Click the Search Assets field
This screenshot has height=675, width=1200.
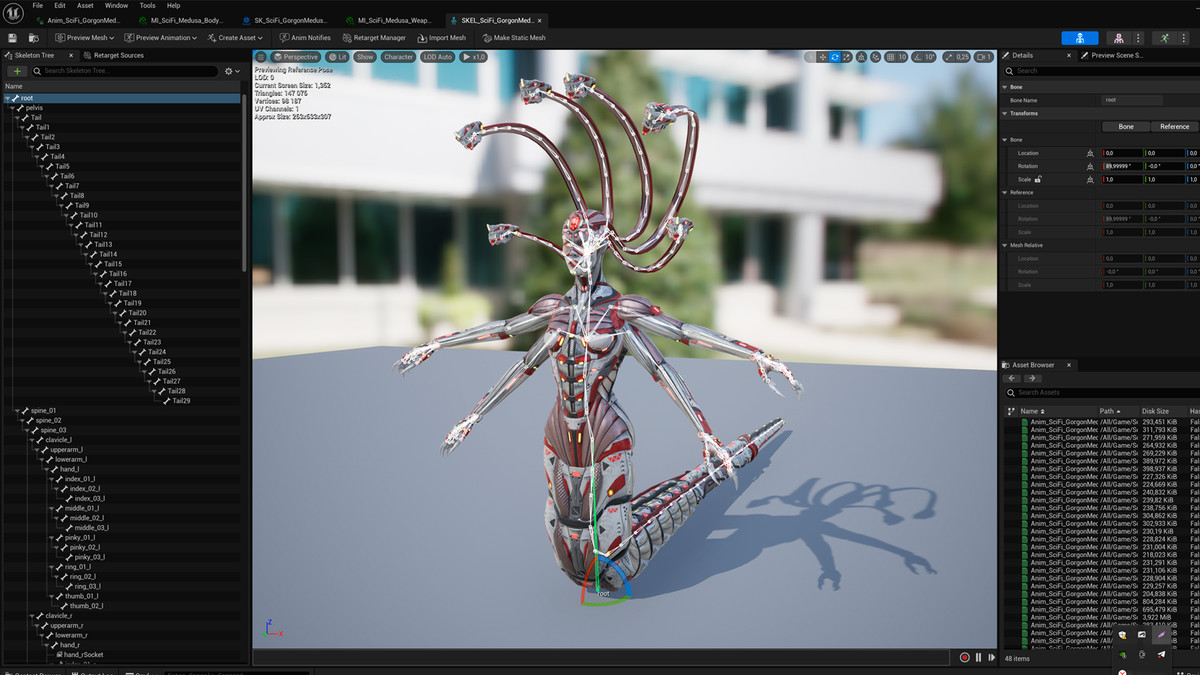point(1101,392)
